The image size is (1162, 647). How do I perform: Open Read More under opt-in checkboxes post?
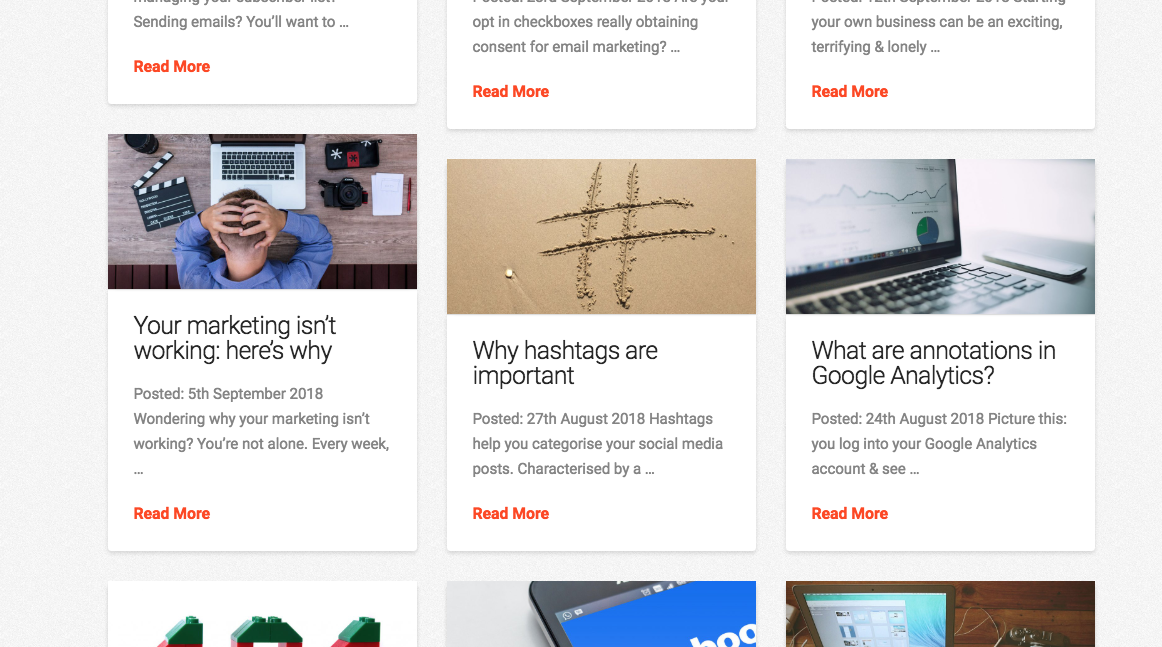[511, 92]
